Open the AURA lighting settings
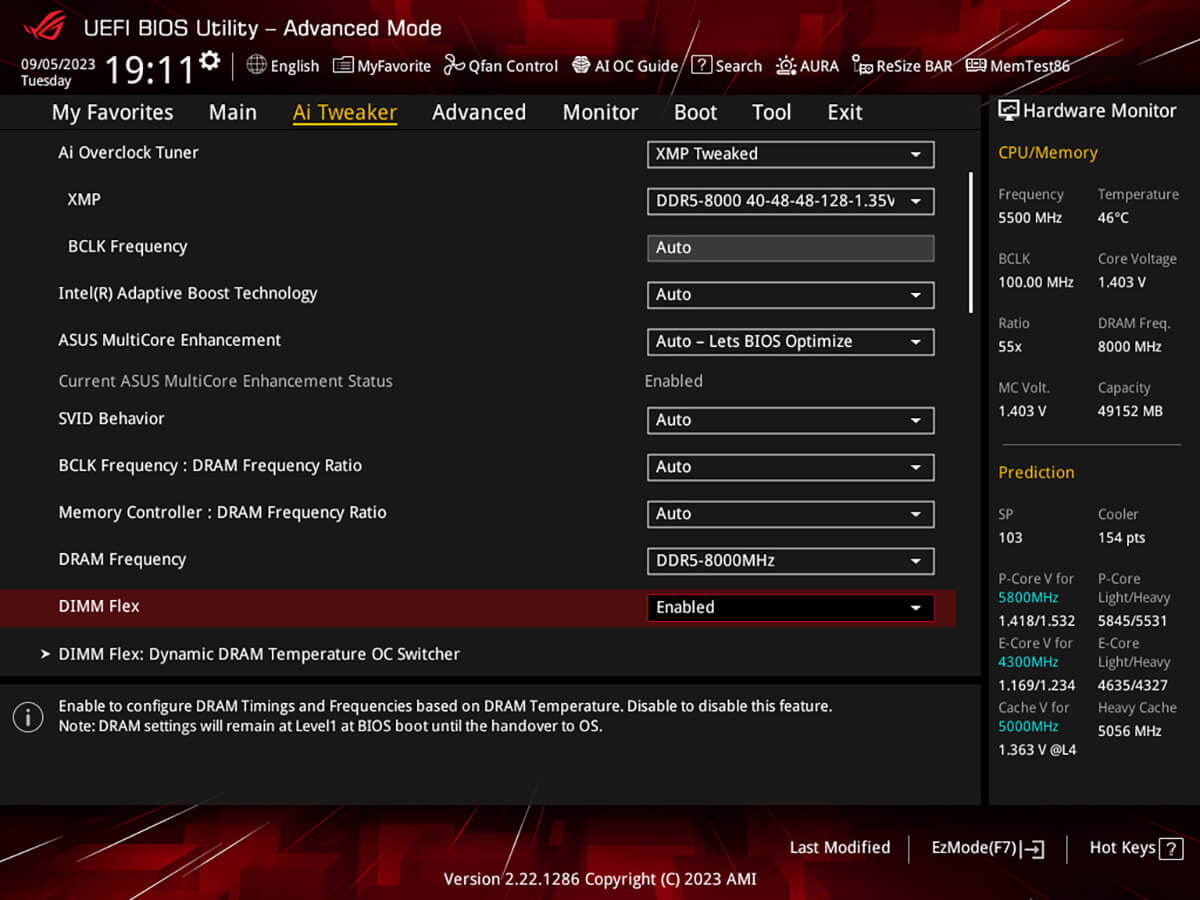Image resolution: width=1200 pixels, height=900 pixels. (x=807, y=66)
